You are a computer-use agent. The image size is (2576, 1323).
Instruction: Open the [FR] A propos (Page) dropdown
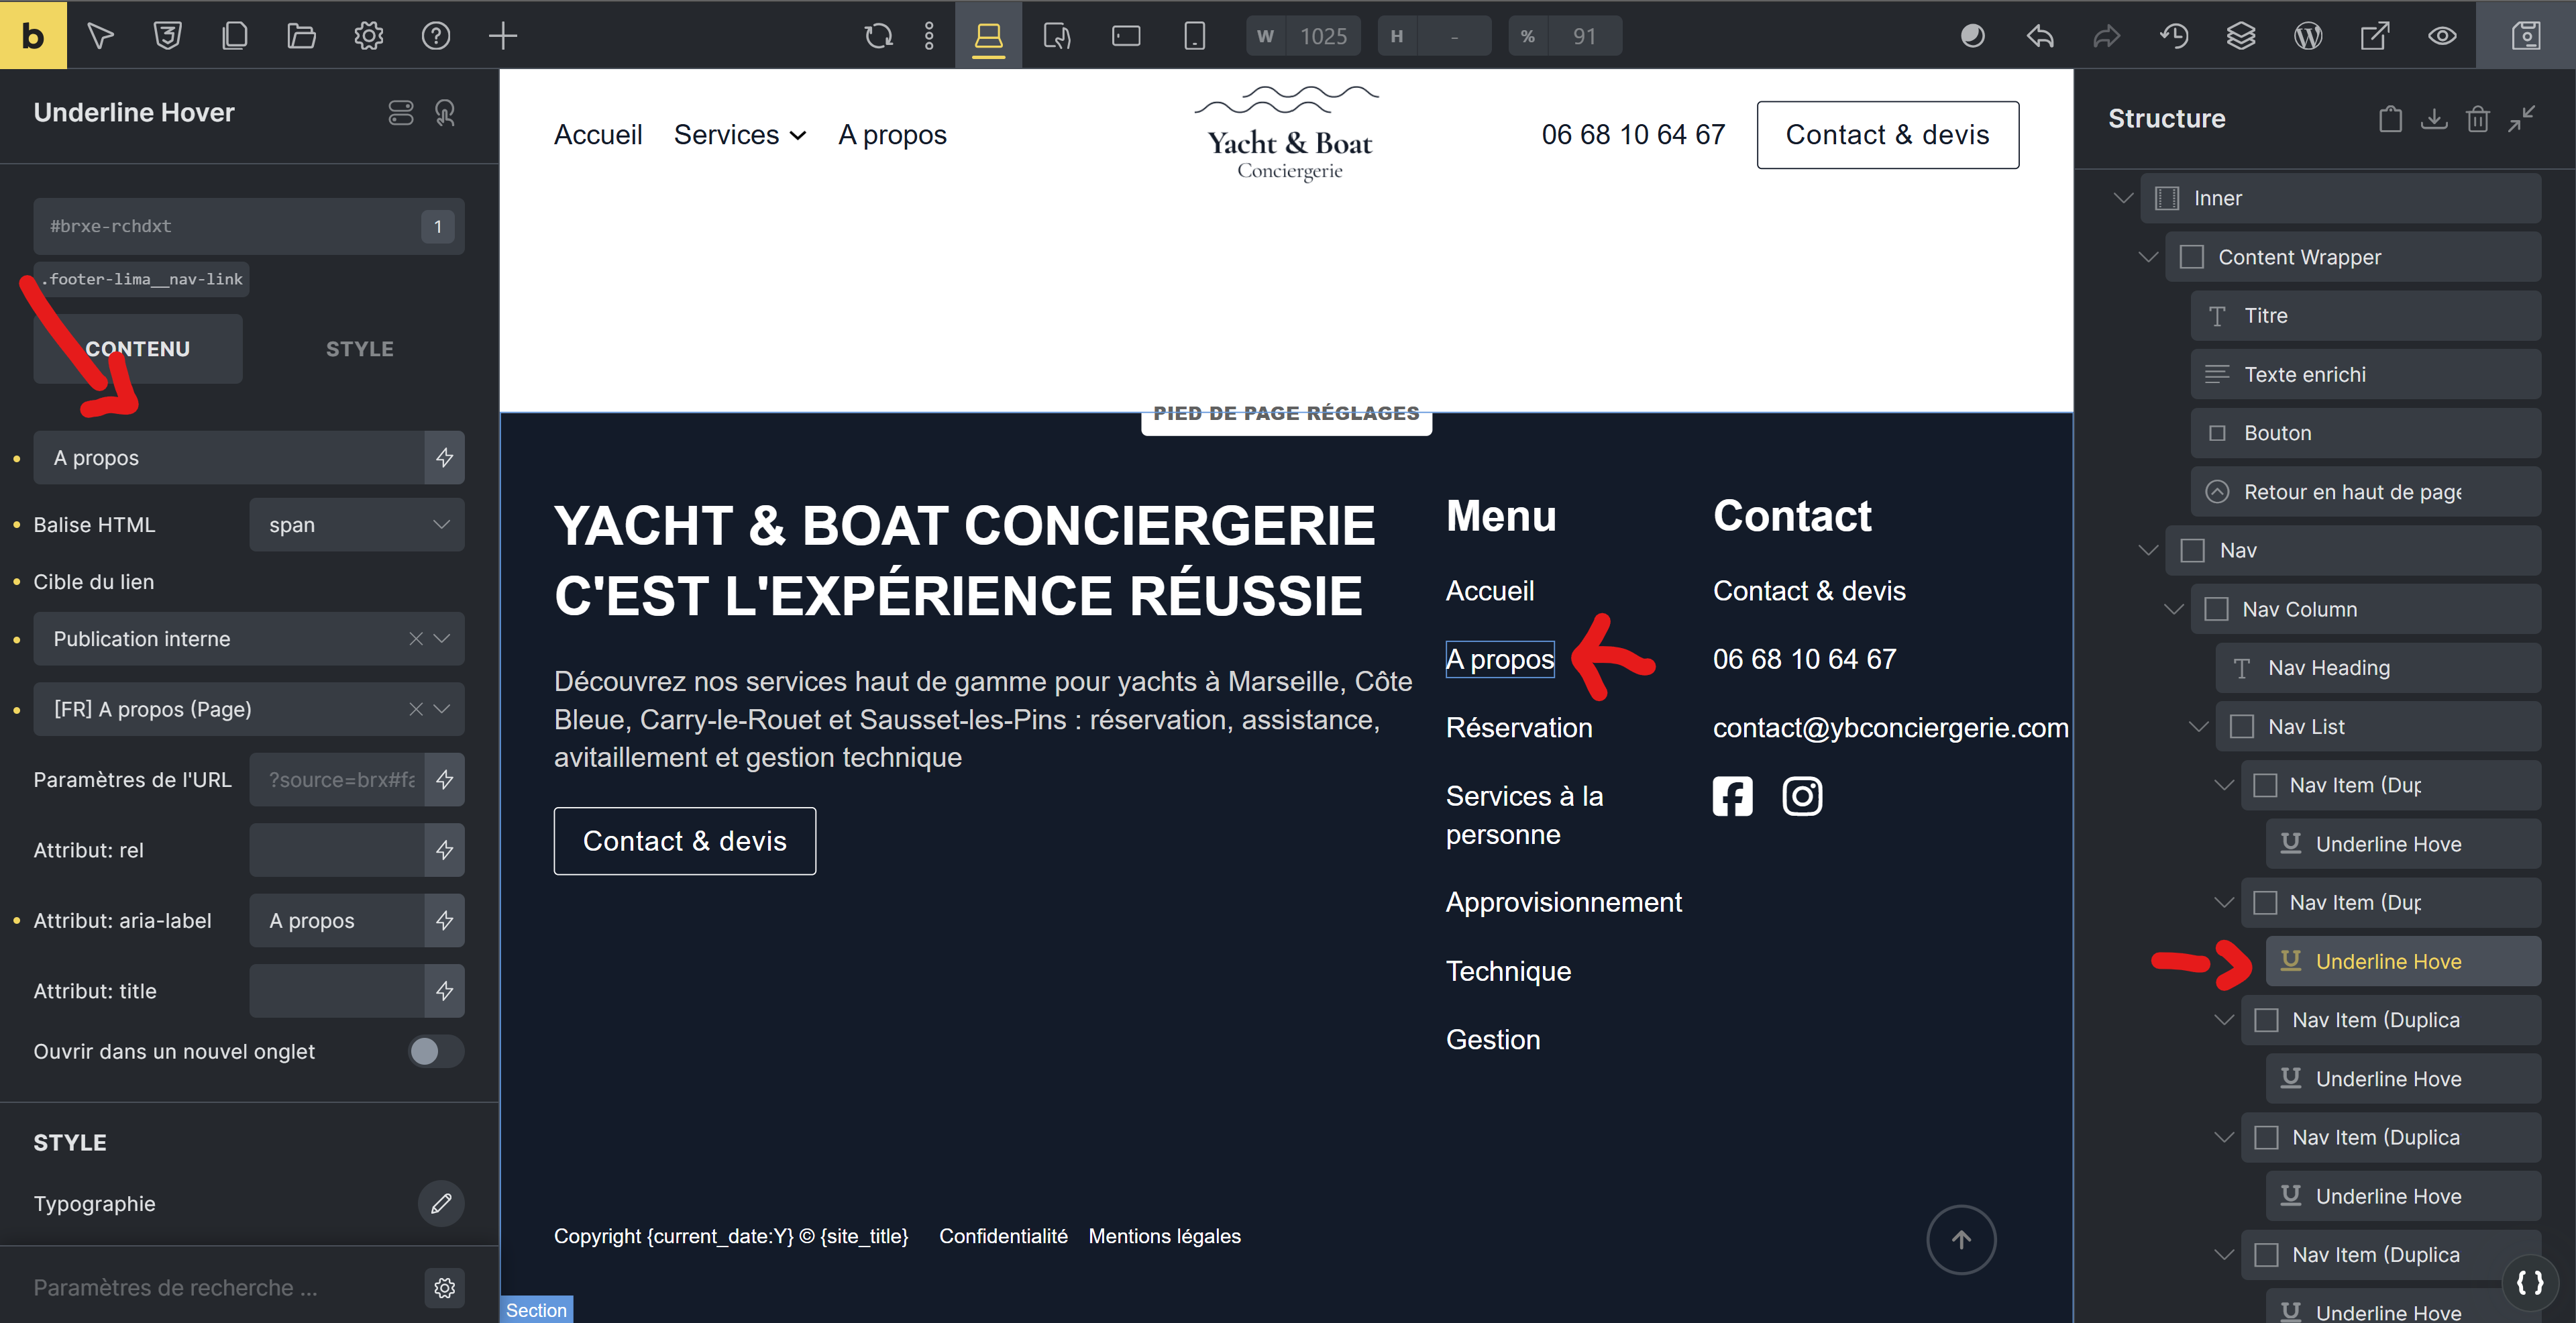(249, 710)
